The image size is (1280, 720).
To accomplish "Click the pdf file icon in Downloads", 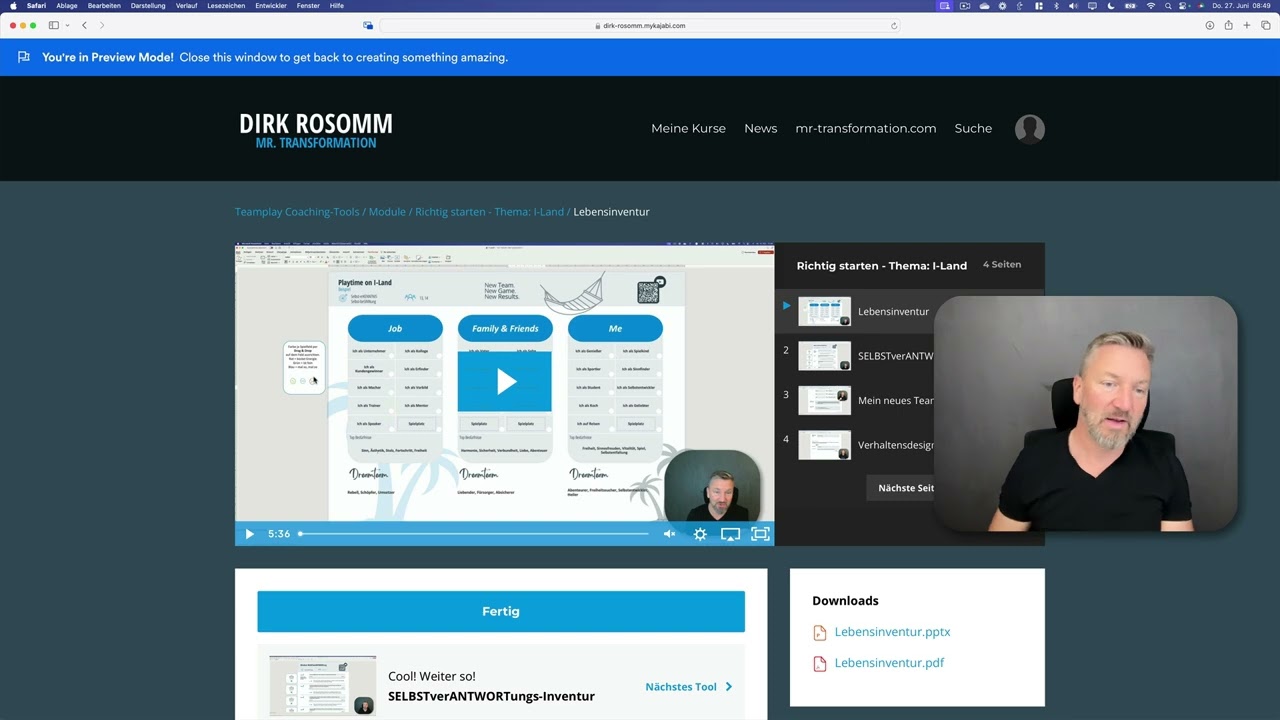I will tap(820, 663).
